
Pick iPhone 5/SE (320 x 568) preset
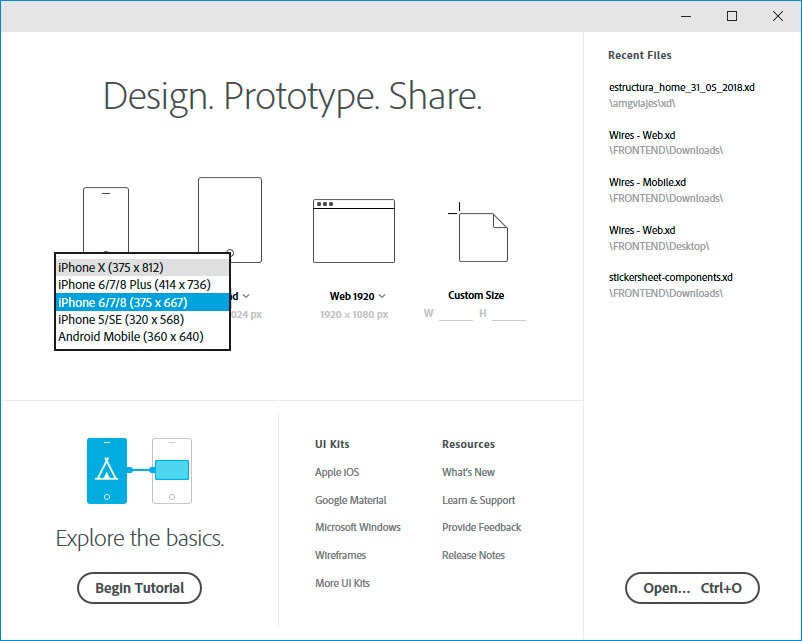click(x=142, y=320)
